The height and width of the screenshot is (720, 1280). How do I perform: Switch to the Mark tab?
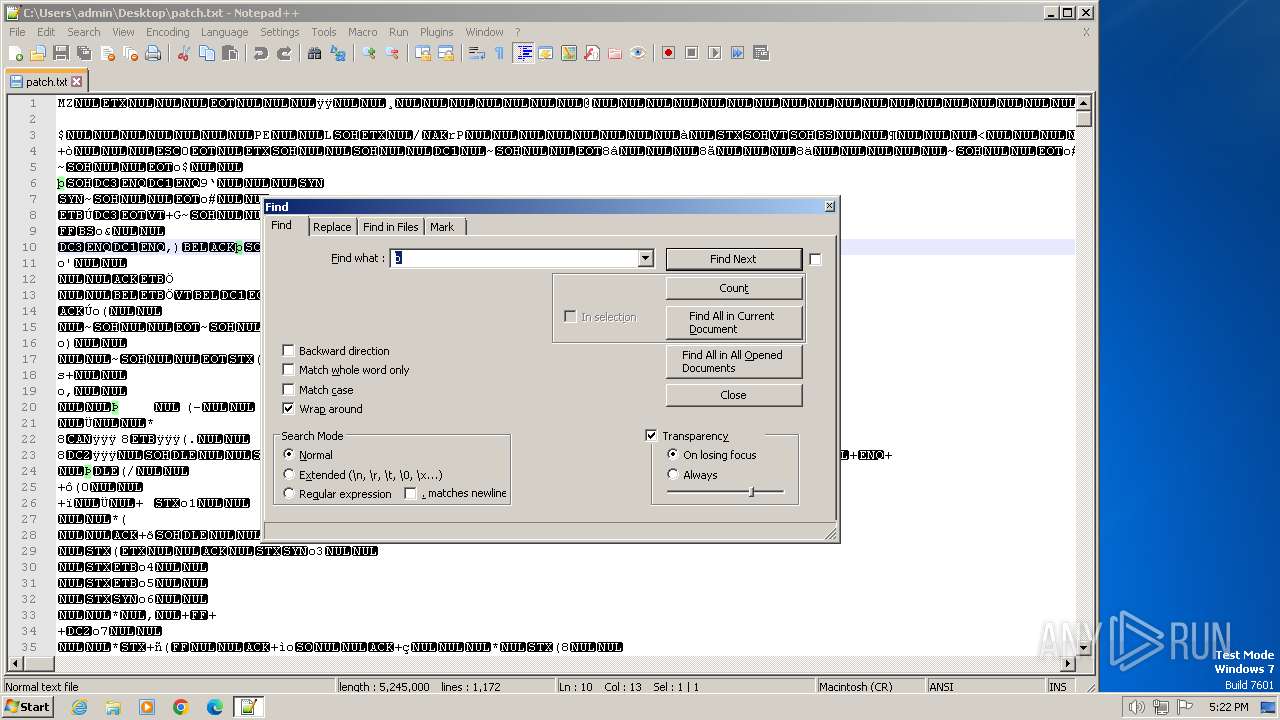[442, 227]
